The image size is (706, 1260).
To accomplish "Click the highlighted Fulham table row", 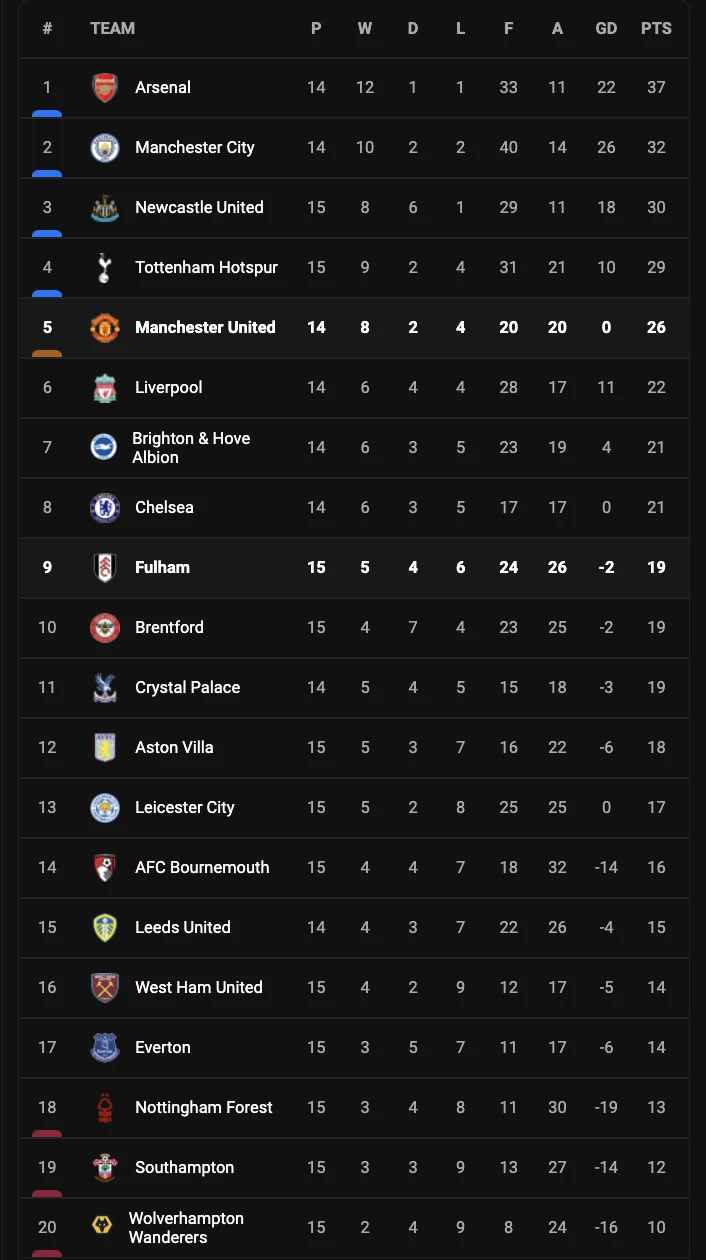I will [353, 567].
